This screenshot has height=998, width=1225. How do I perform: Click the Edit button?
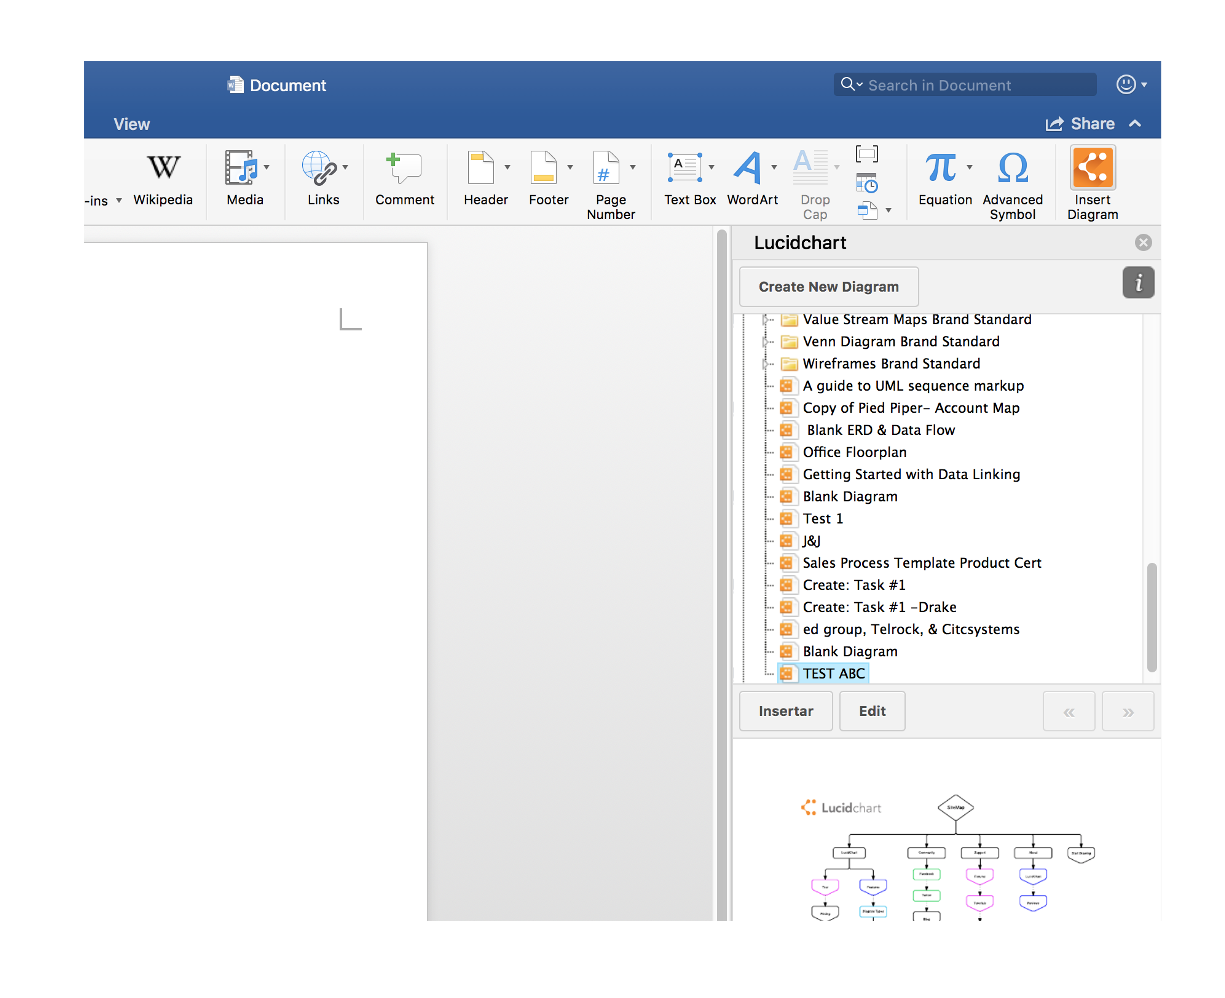872,711
